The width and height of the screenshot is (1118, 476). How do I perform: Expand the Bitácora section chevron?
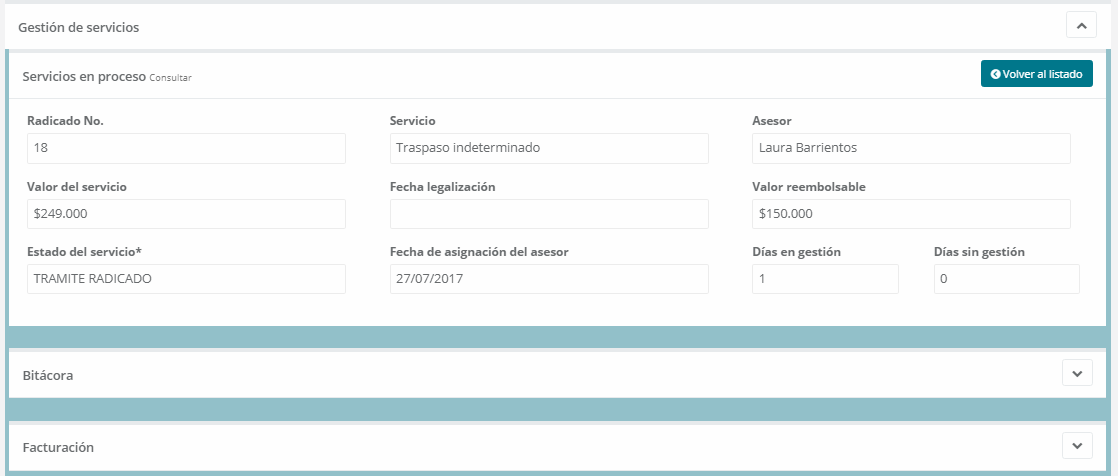click(x=1076, y=374)
